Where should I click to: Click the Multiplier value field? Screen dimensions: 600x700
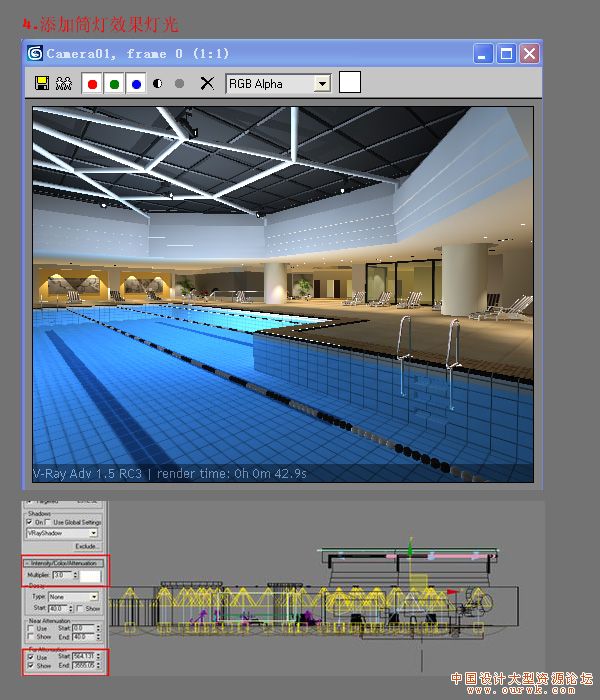pyautogui.click(x=62, y=576)
